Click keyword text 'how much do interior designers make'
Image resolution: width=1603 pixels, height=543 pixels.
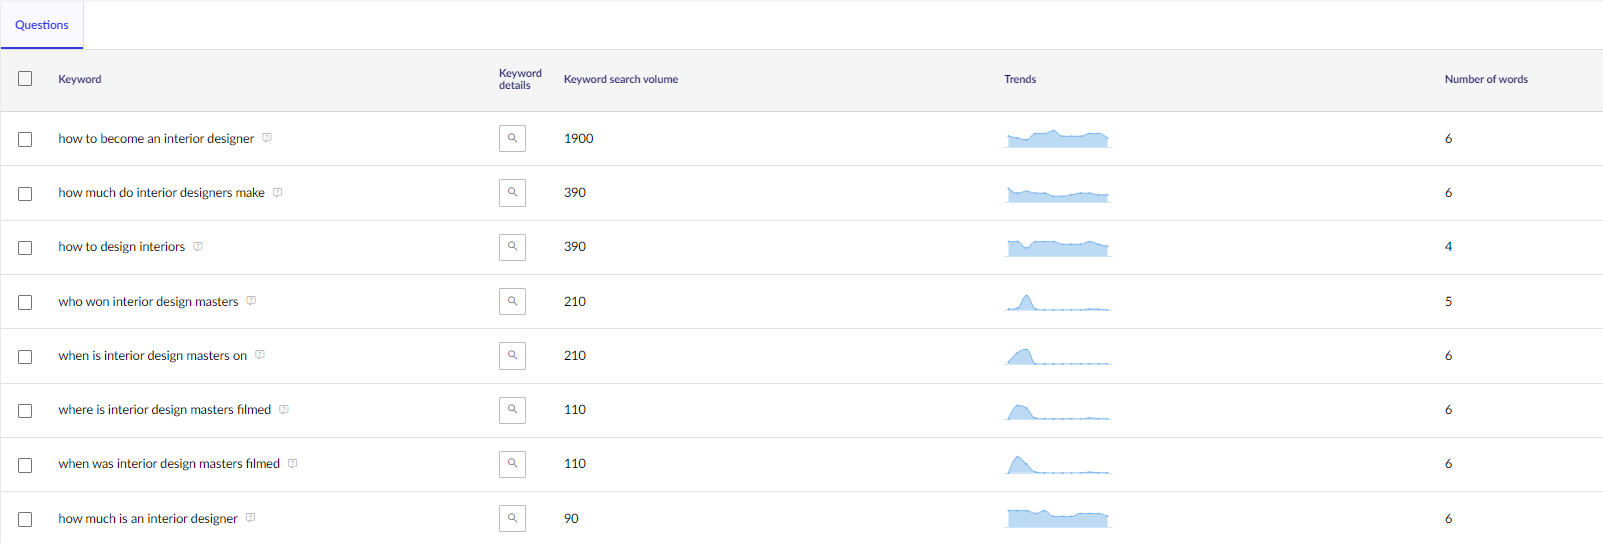pyautogui.click(x=162, y=193)
